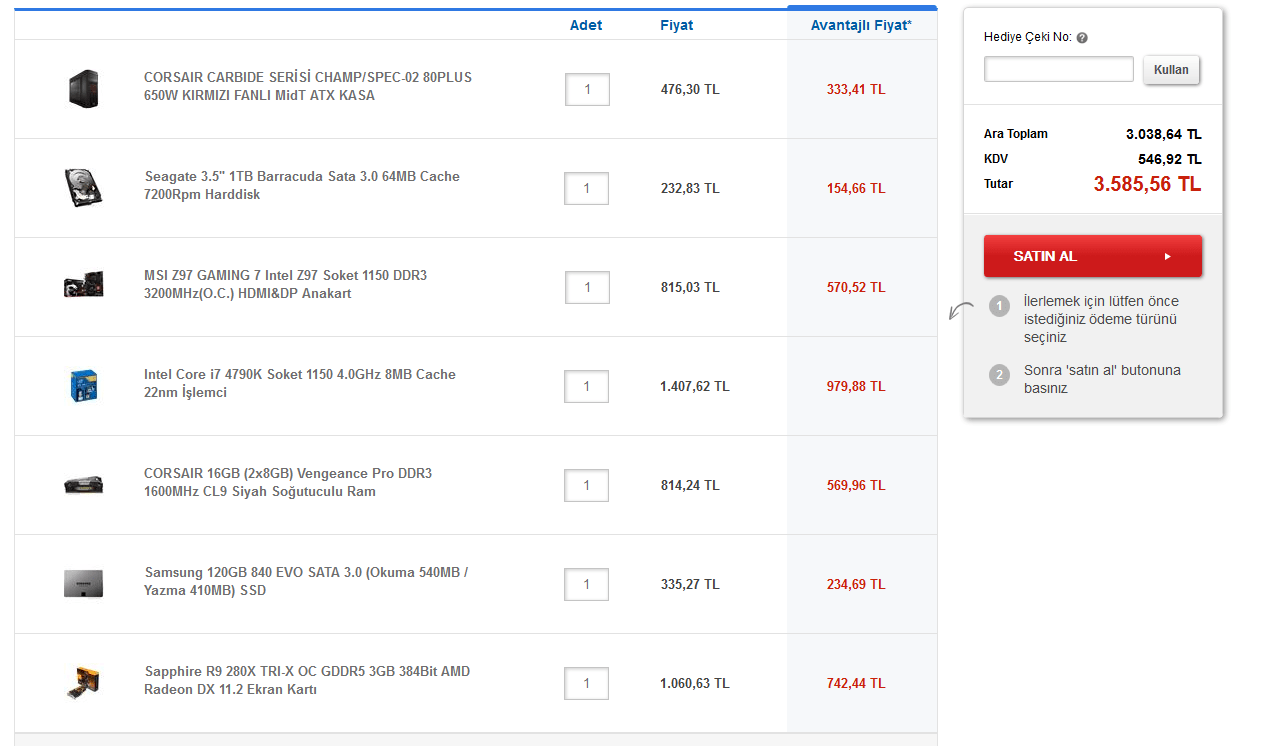The height and width of the screenshot is (746, 1286).
Task: Click the quantity field for the Intel Core i7
Action: pos(587,386)
